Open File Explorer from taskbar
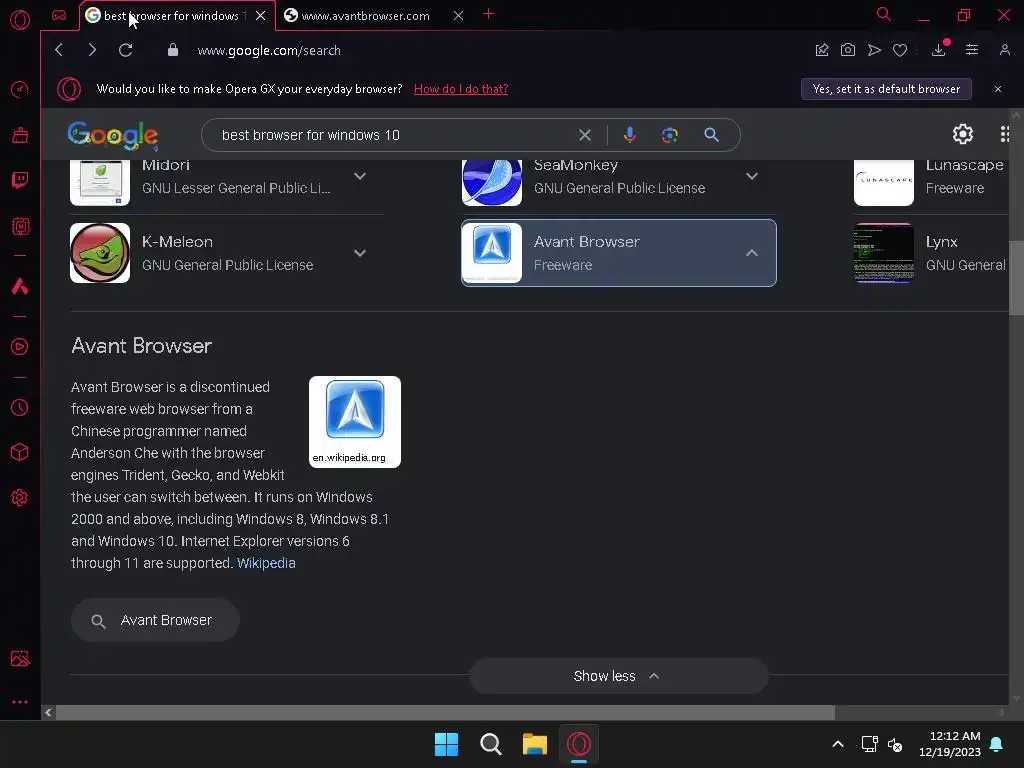This screenshot has height=768, width=1024. coord(534,744)
